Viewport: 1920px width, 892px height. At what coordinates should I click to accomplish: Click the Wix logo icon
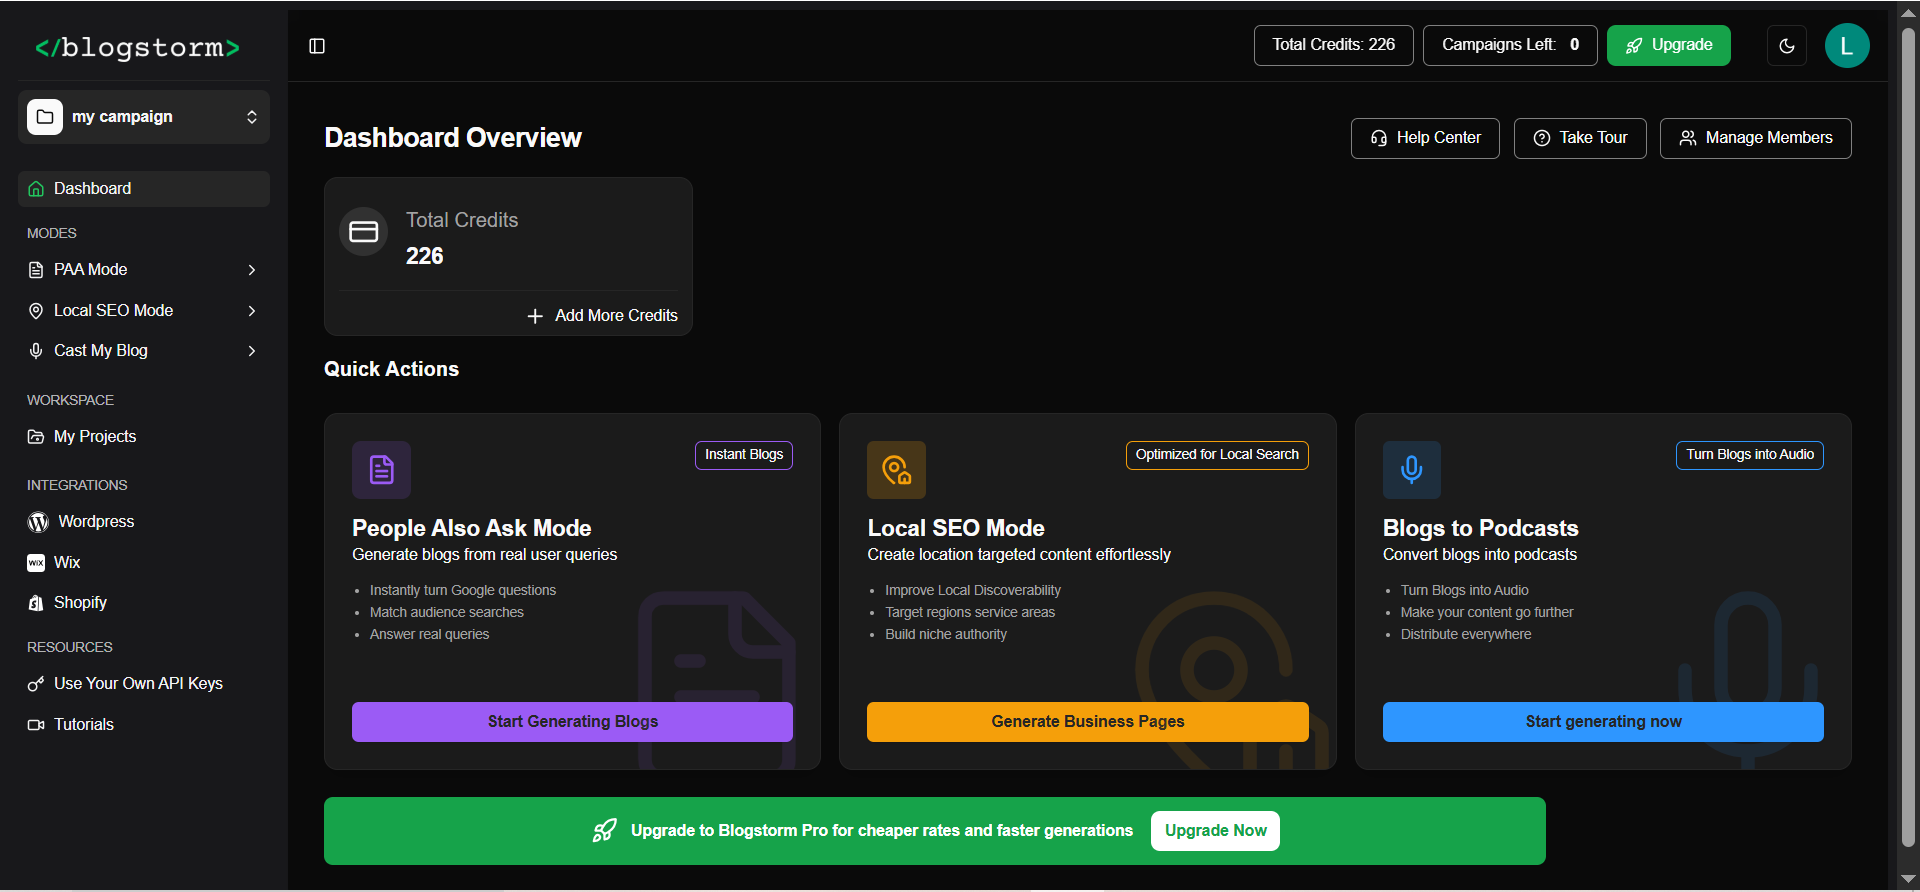(x=36, y=563)
